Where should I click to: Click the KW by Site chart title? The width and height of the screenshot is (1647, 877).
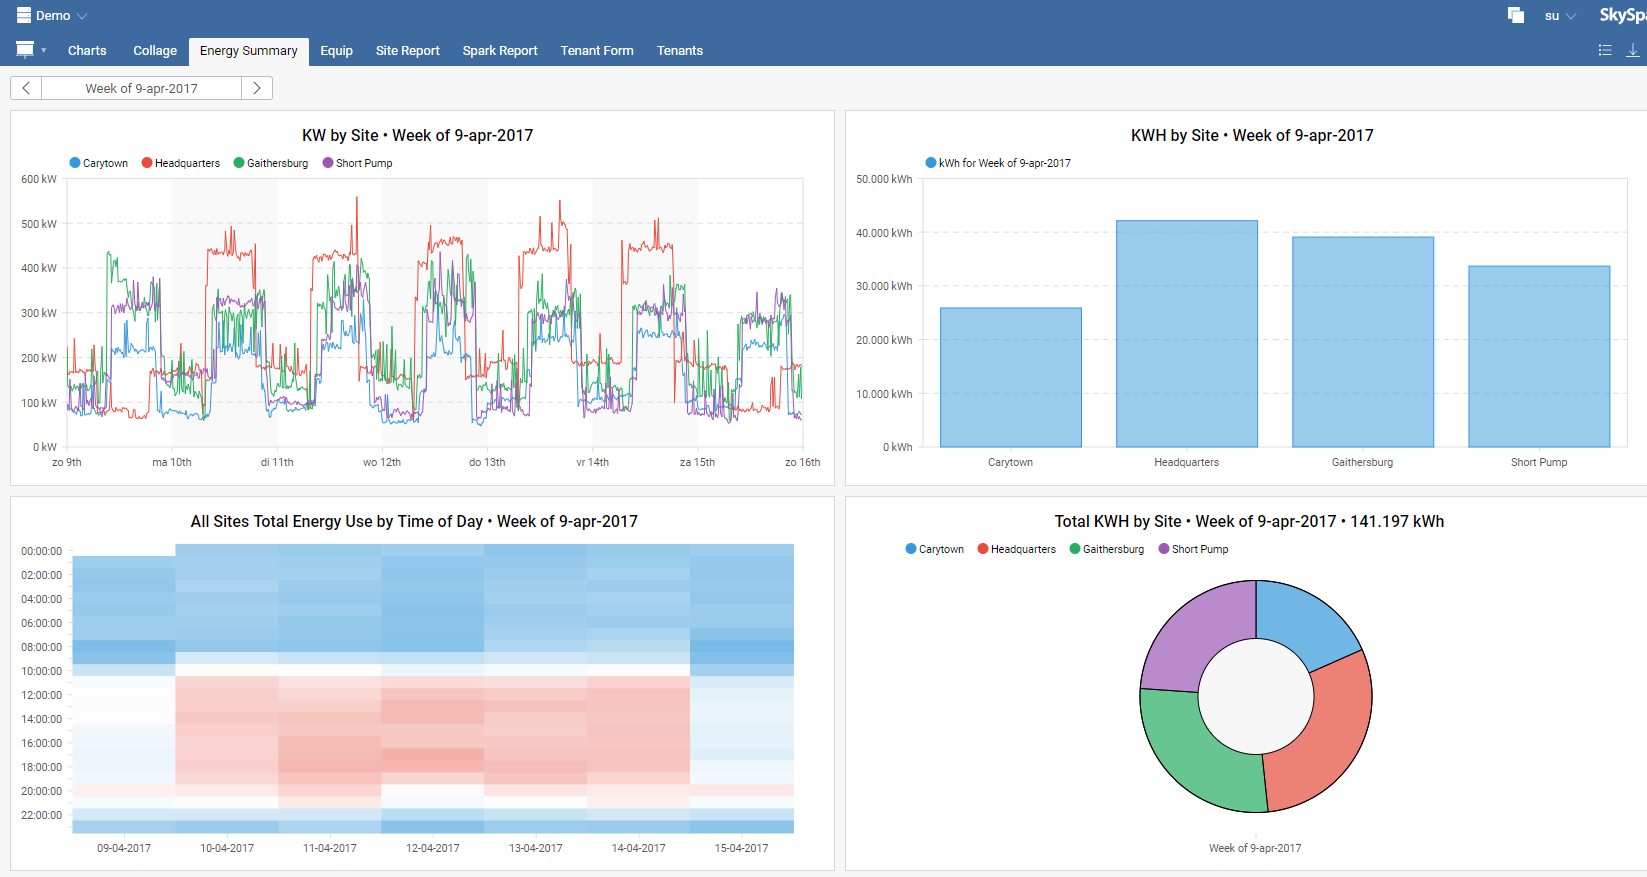click(x=418, y=135)
